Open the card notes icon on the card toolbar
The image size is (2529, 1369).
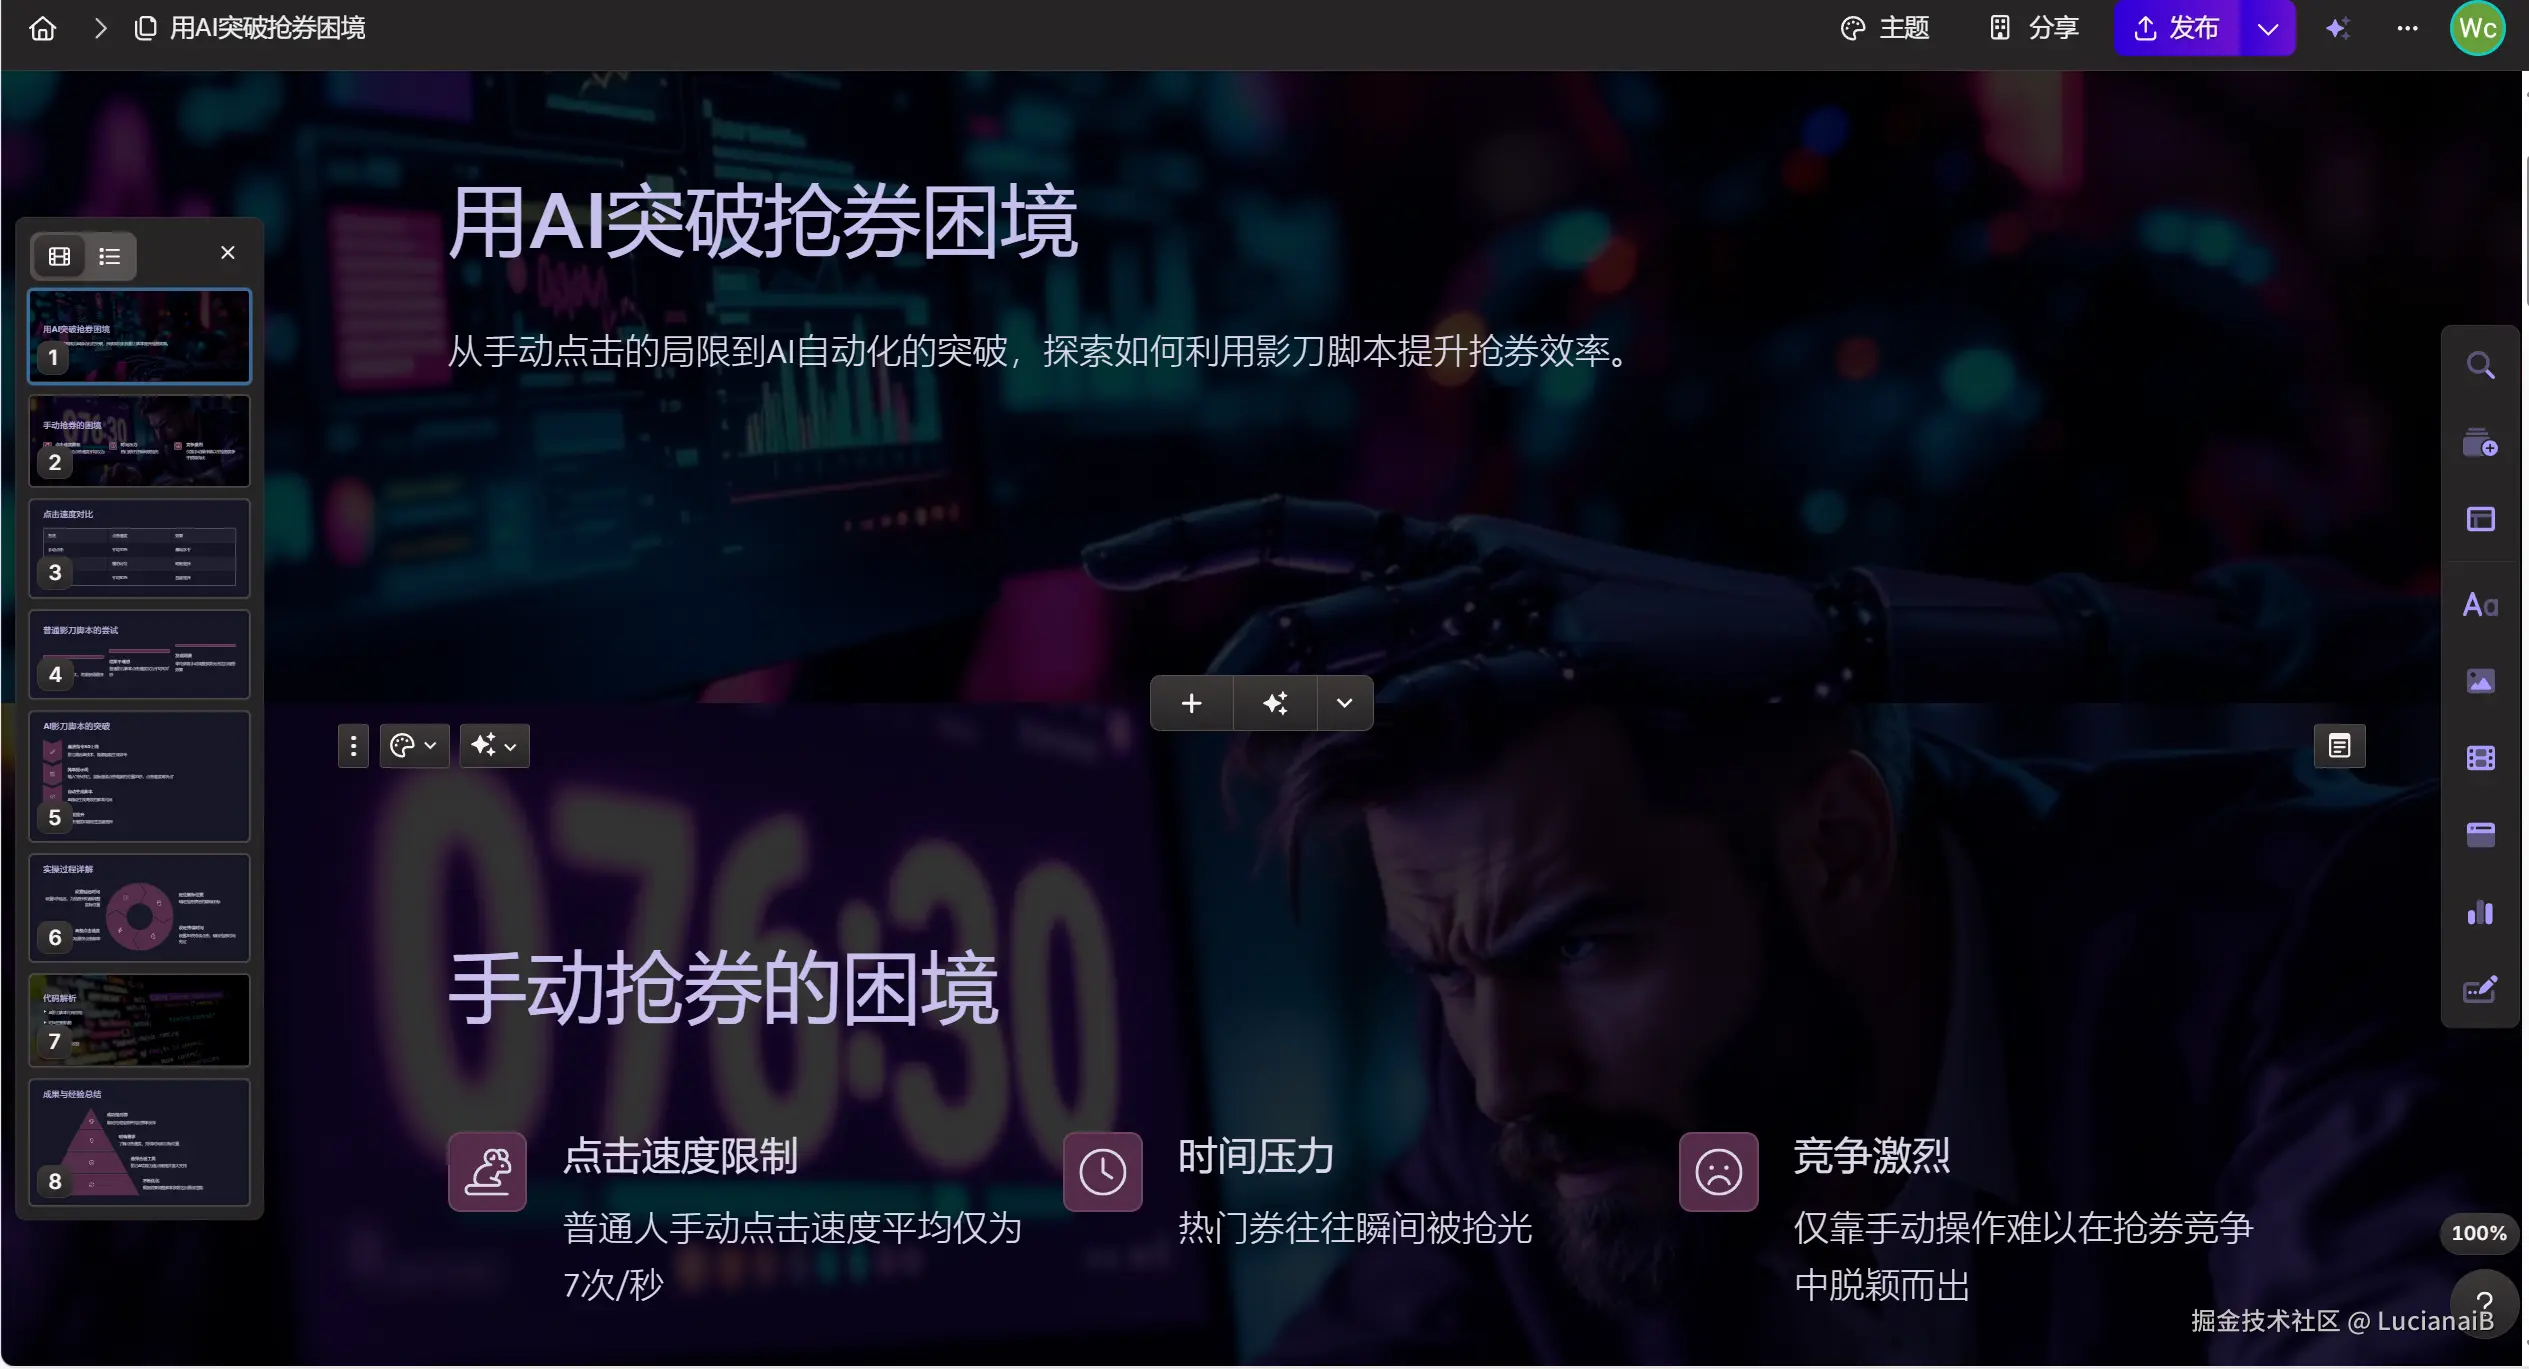(x=2339, y=745)
